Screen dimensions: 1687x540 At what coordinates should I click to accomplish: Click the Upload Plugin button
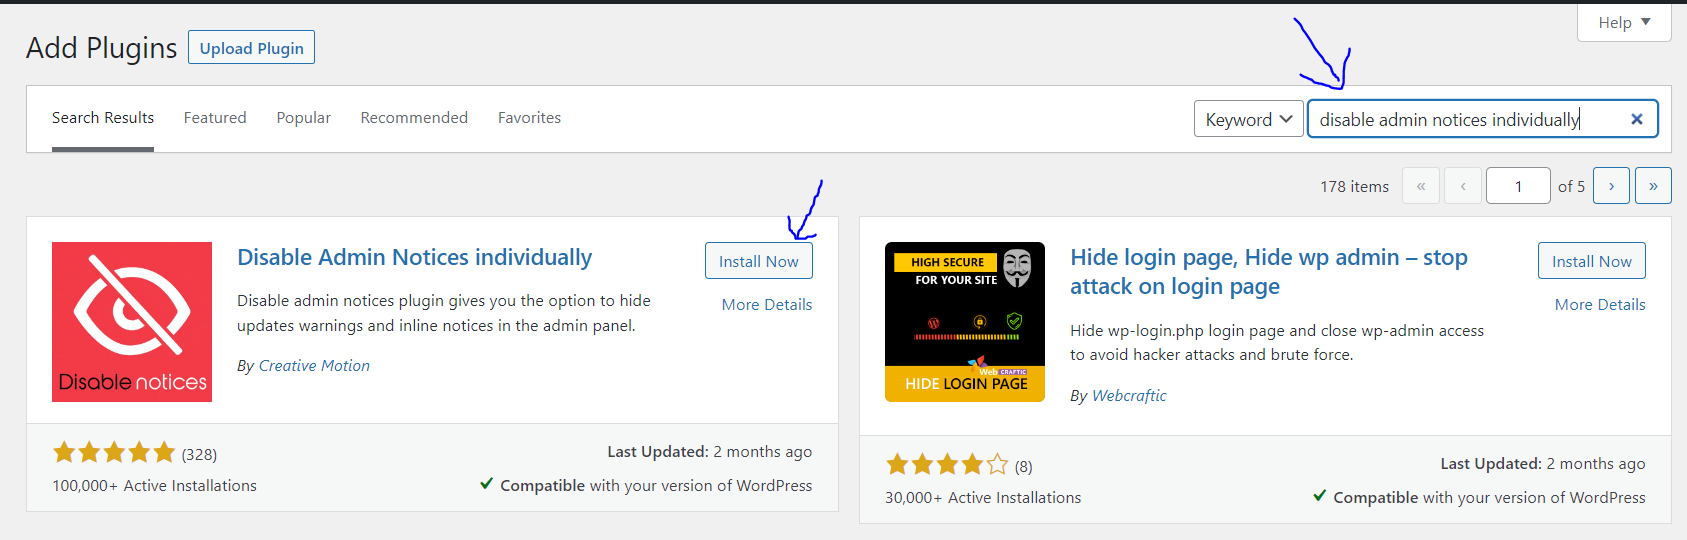pos(251,48)
